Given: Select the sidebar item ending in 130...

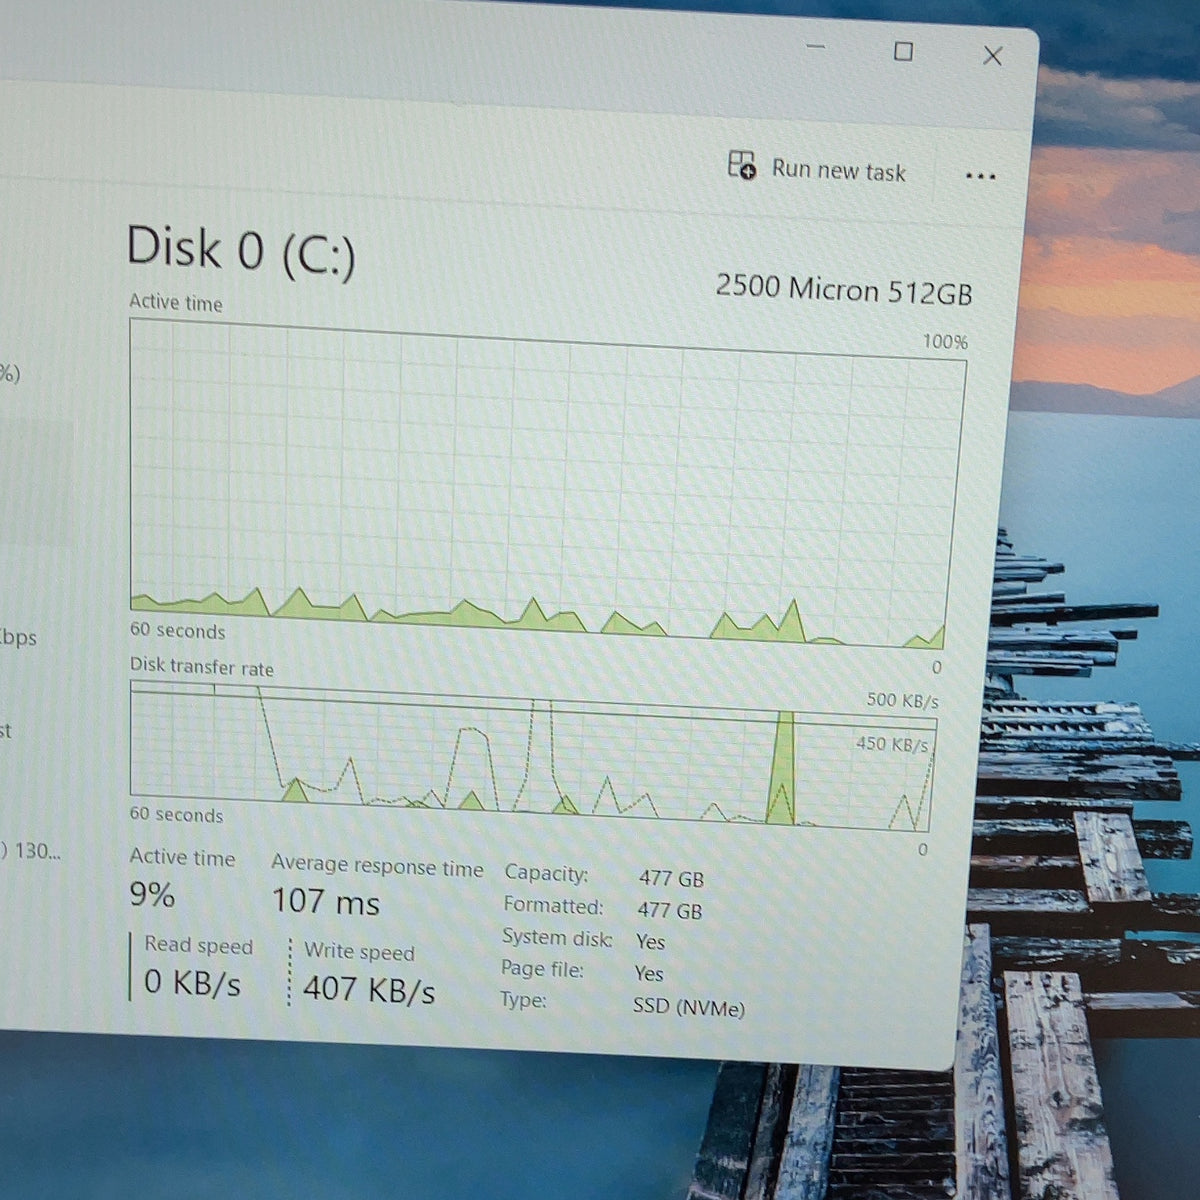Looking at the screenshot, I should click(x=32, y=851).
